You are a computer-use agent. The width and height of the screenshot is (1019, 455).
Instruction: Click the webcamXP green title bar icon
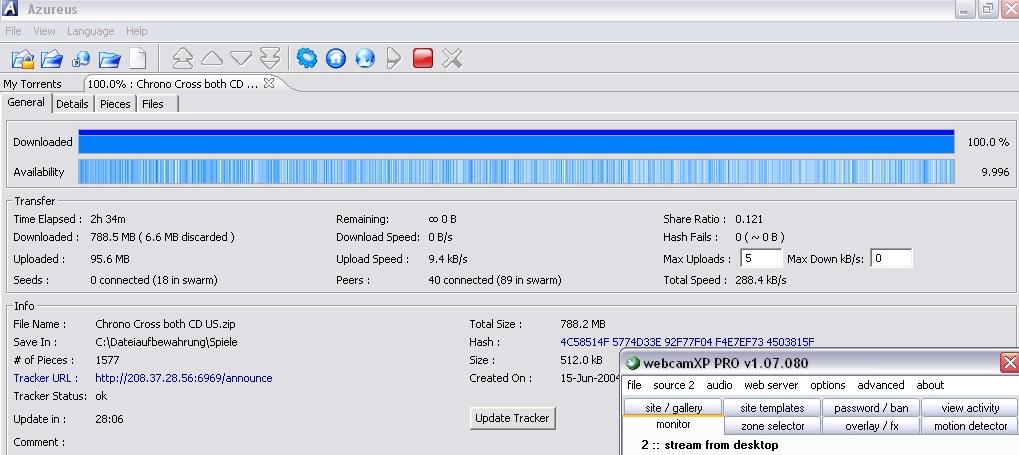pyautogui.click(x=632, y=363)
